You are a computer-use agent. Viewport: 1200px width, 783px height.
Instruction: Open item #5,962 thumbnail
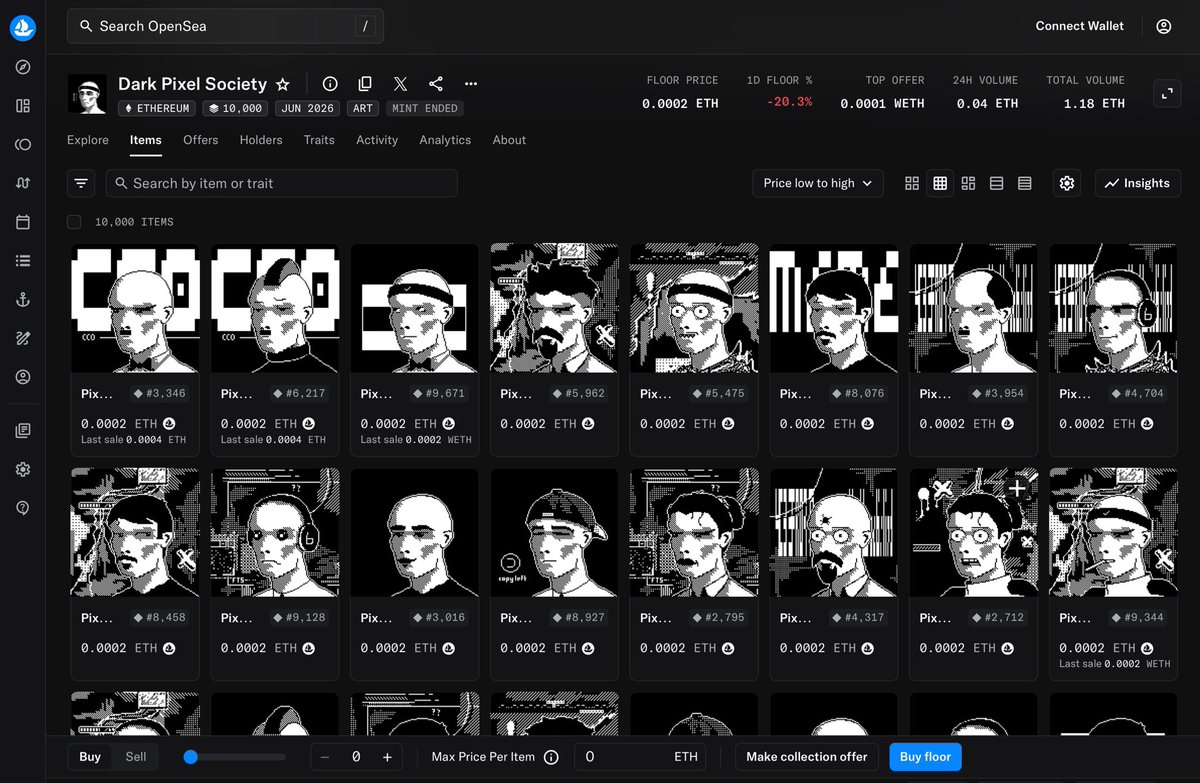[555, 308]
